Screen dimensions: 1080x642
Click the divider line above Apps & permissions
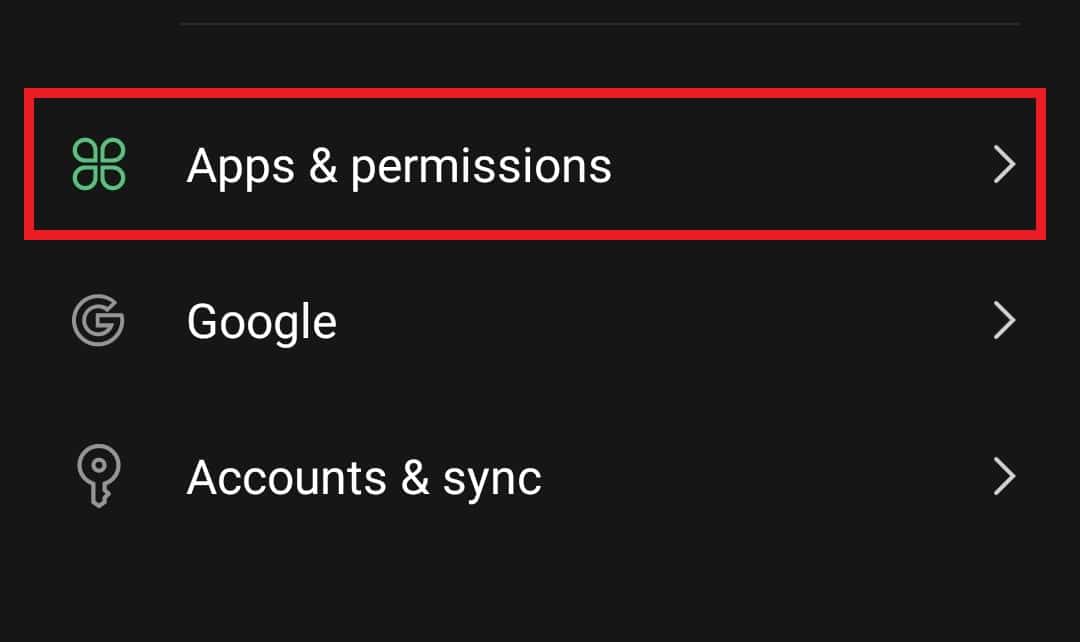click(600, 23)
